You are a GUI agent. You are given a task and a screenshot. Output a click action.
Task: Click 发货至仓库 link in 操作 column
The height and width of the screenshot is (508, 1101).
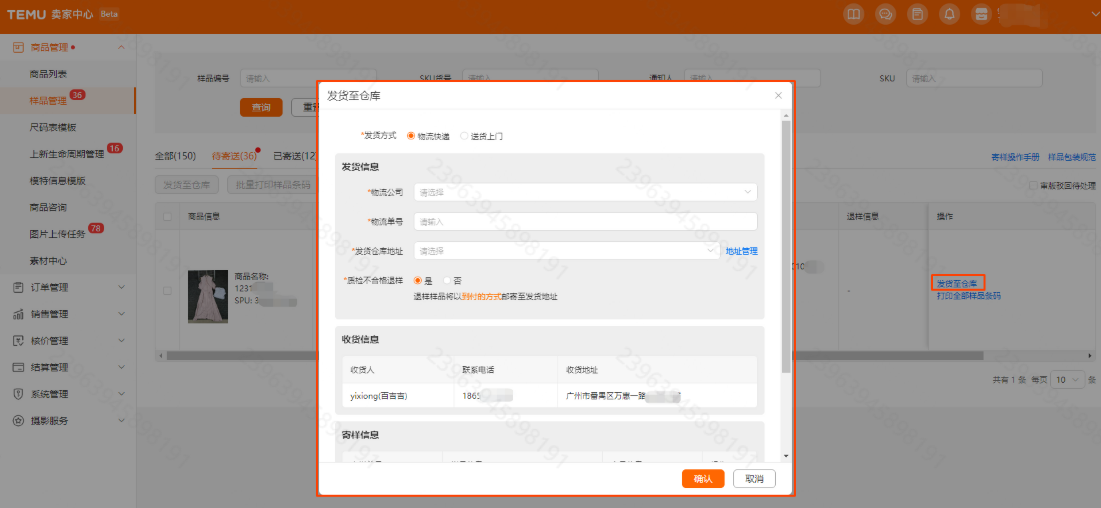(x=956, y=283)
